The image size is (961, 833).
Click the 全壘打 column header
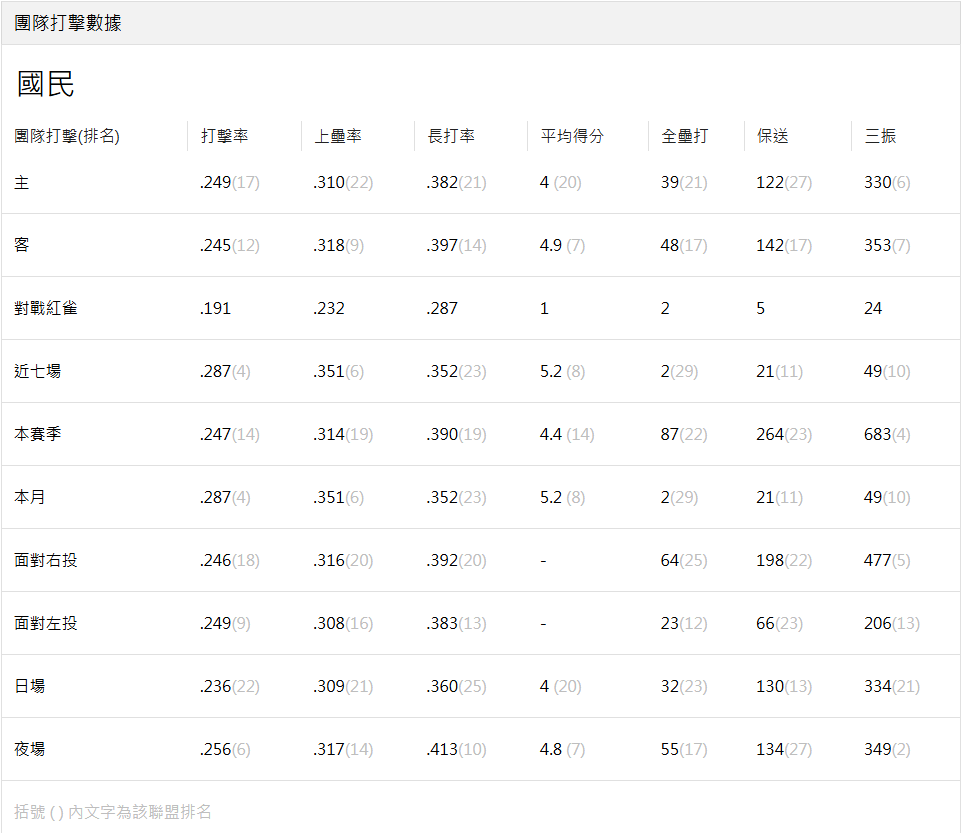(685, 136)
